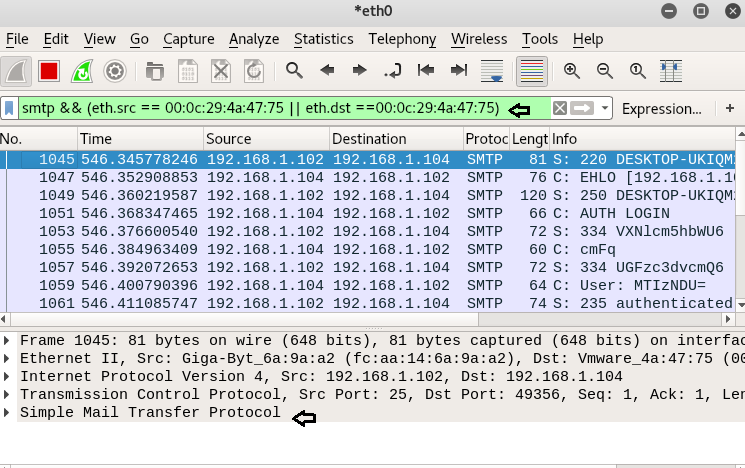The width and height of the screenshot is (745, 468).
Task: Open the Wireless menu
Action: (x=479, y=39)
